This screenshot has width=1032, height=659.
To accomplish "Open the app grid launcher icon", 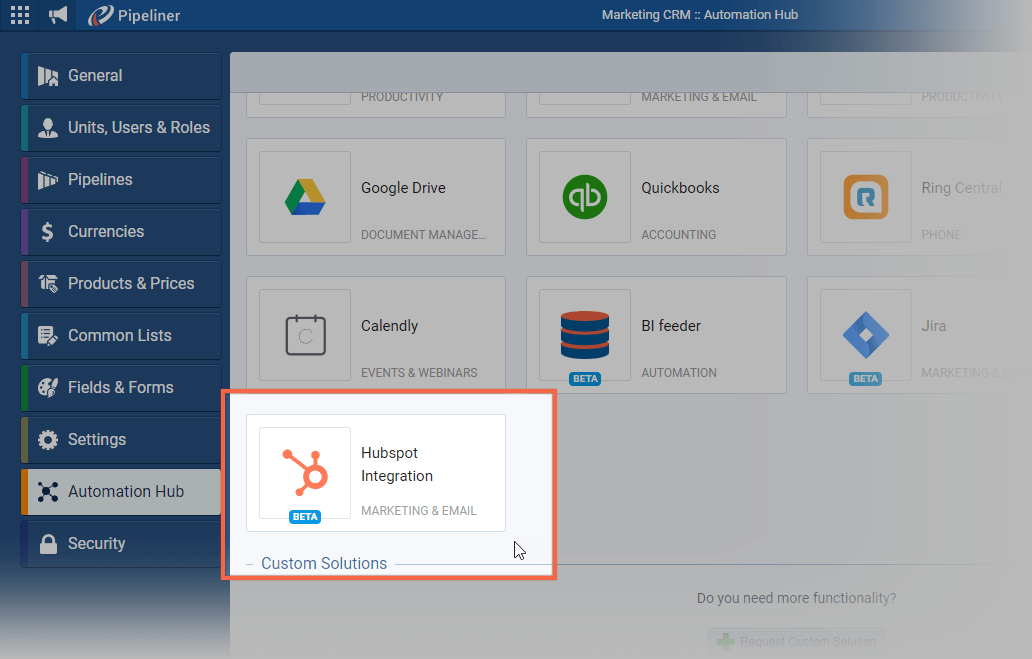I will [20, 15].
